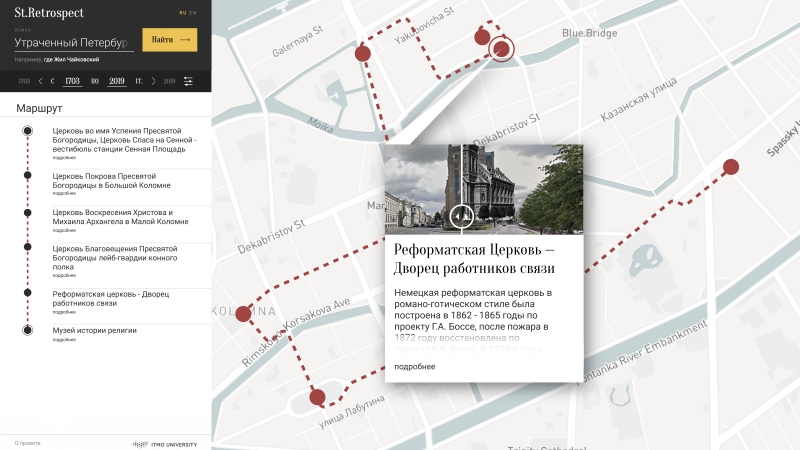800x450 pixels.
Task: Switch language to EN
Action: [x=193, y=13]
